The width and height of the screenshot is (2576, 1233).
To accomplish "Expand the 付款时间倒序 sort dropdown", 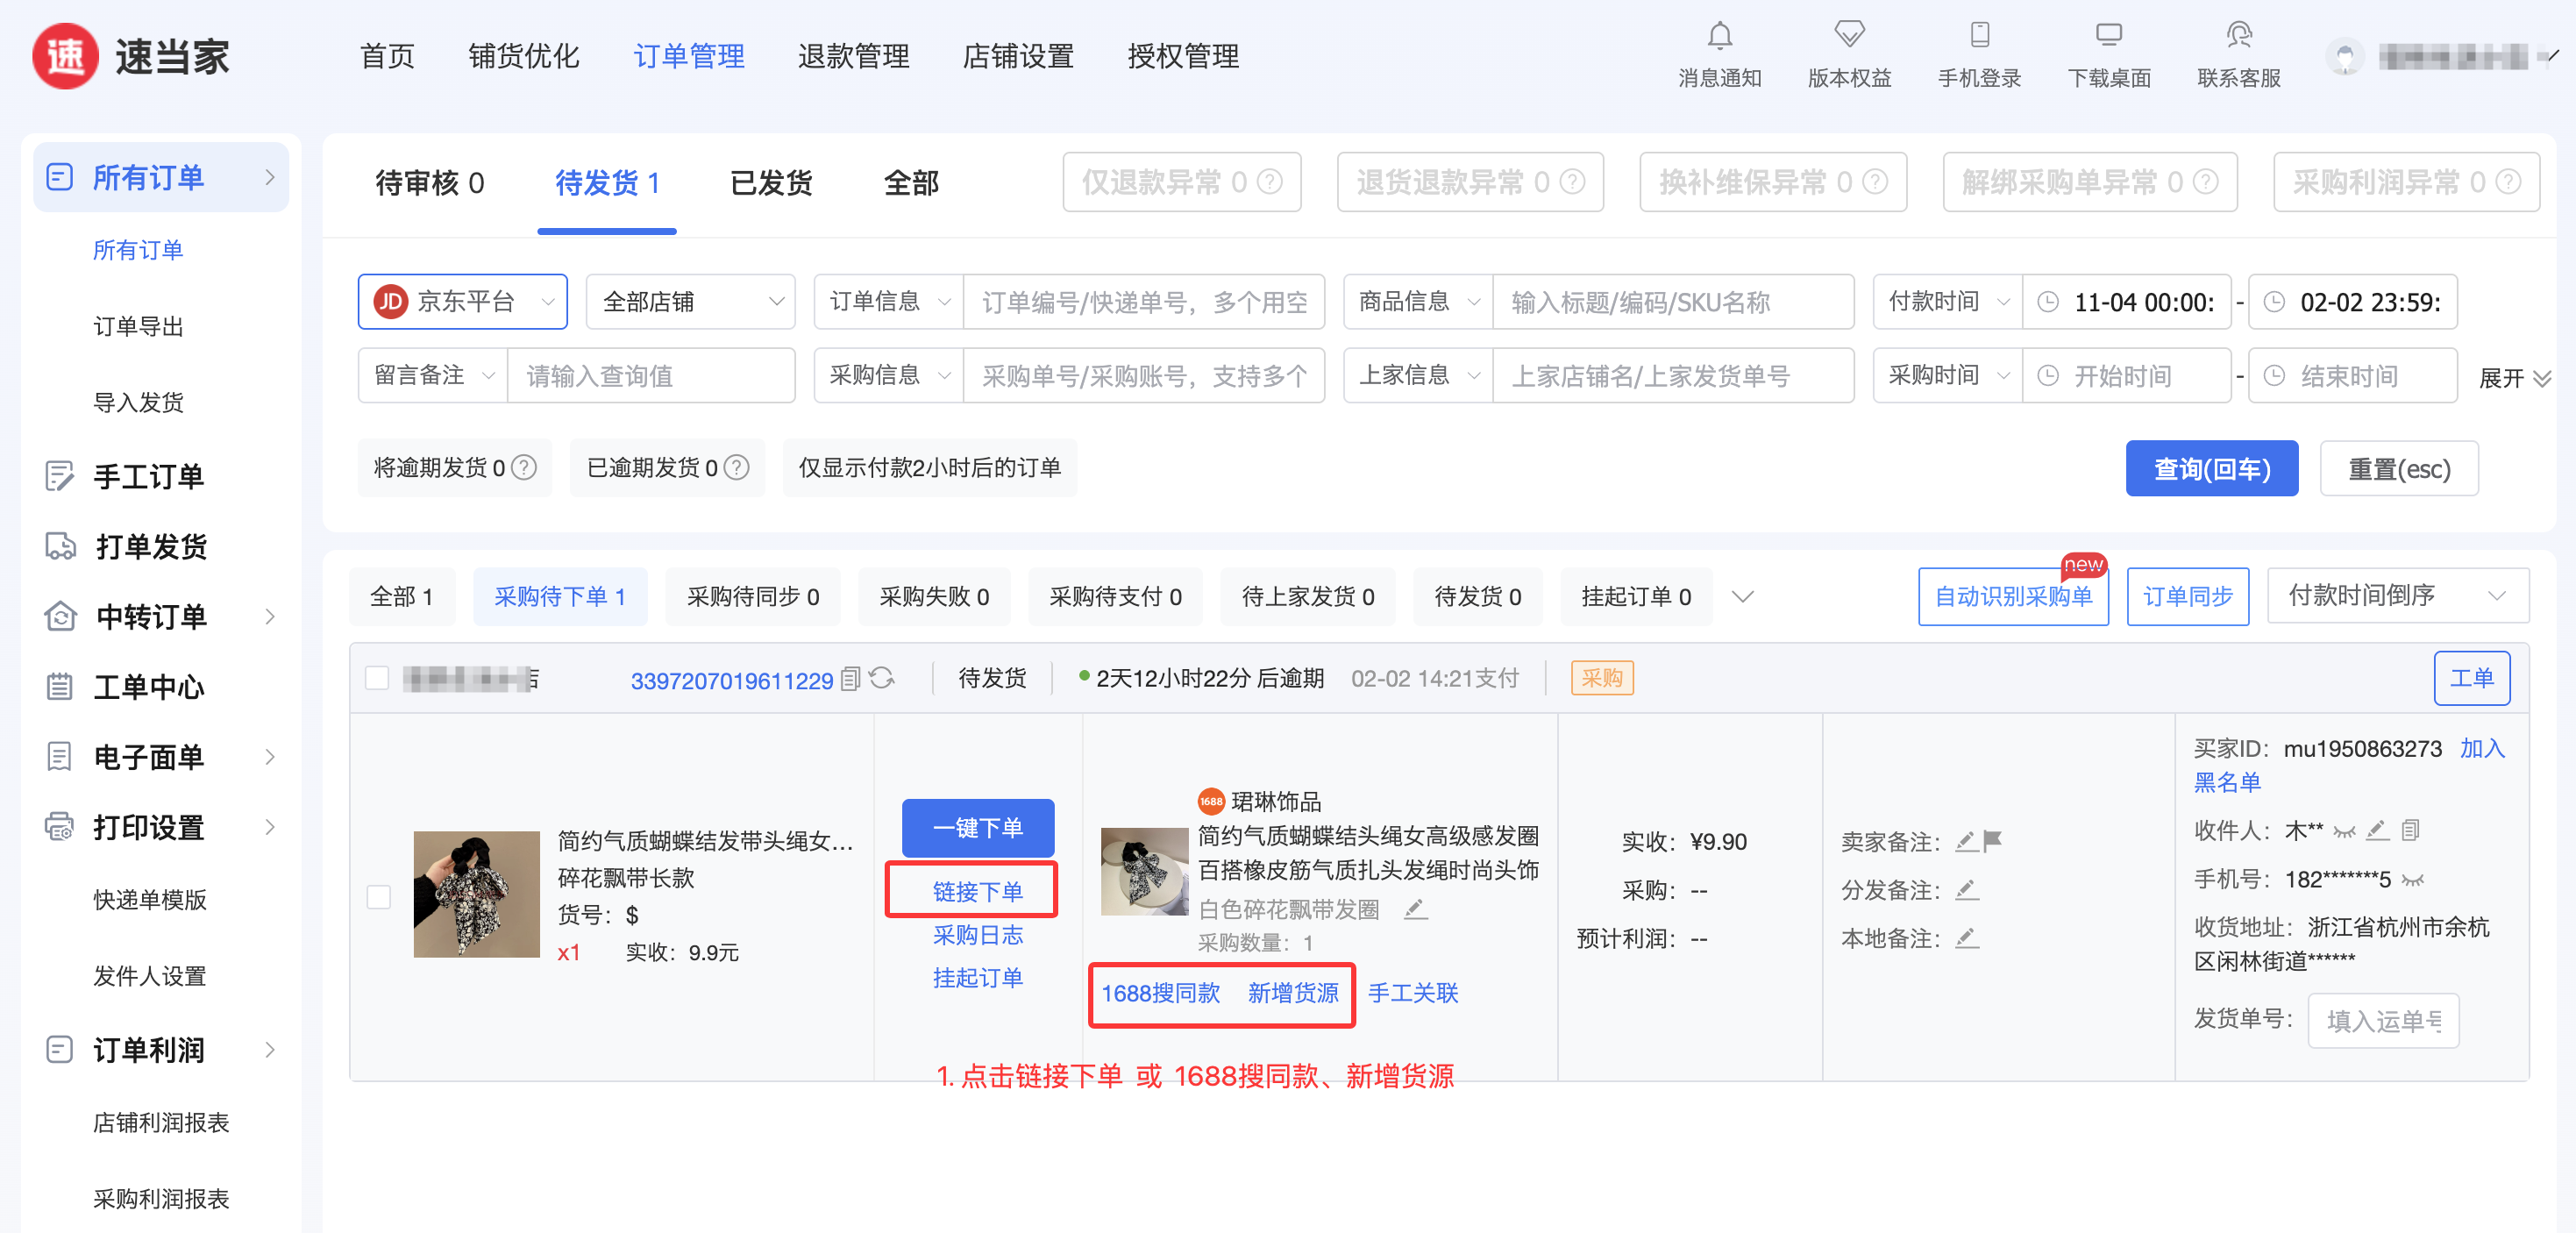I will point(2397,596).
